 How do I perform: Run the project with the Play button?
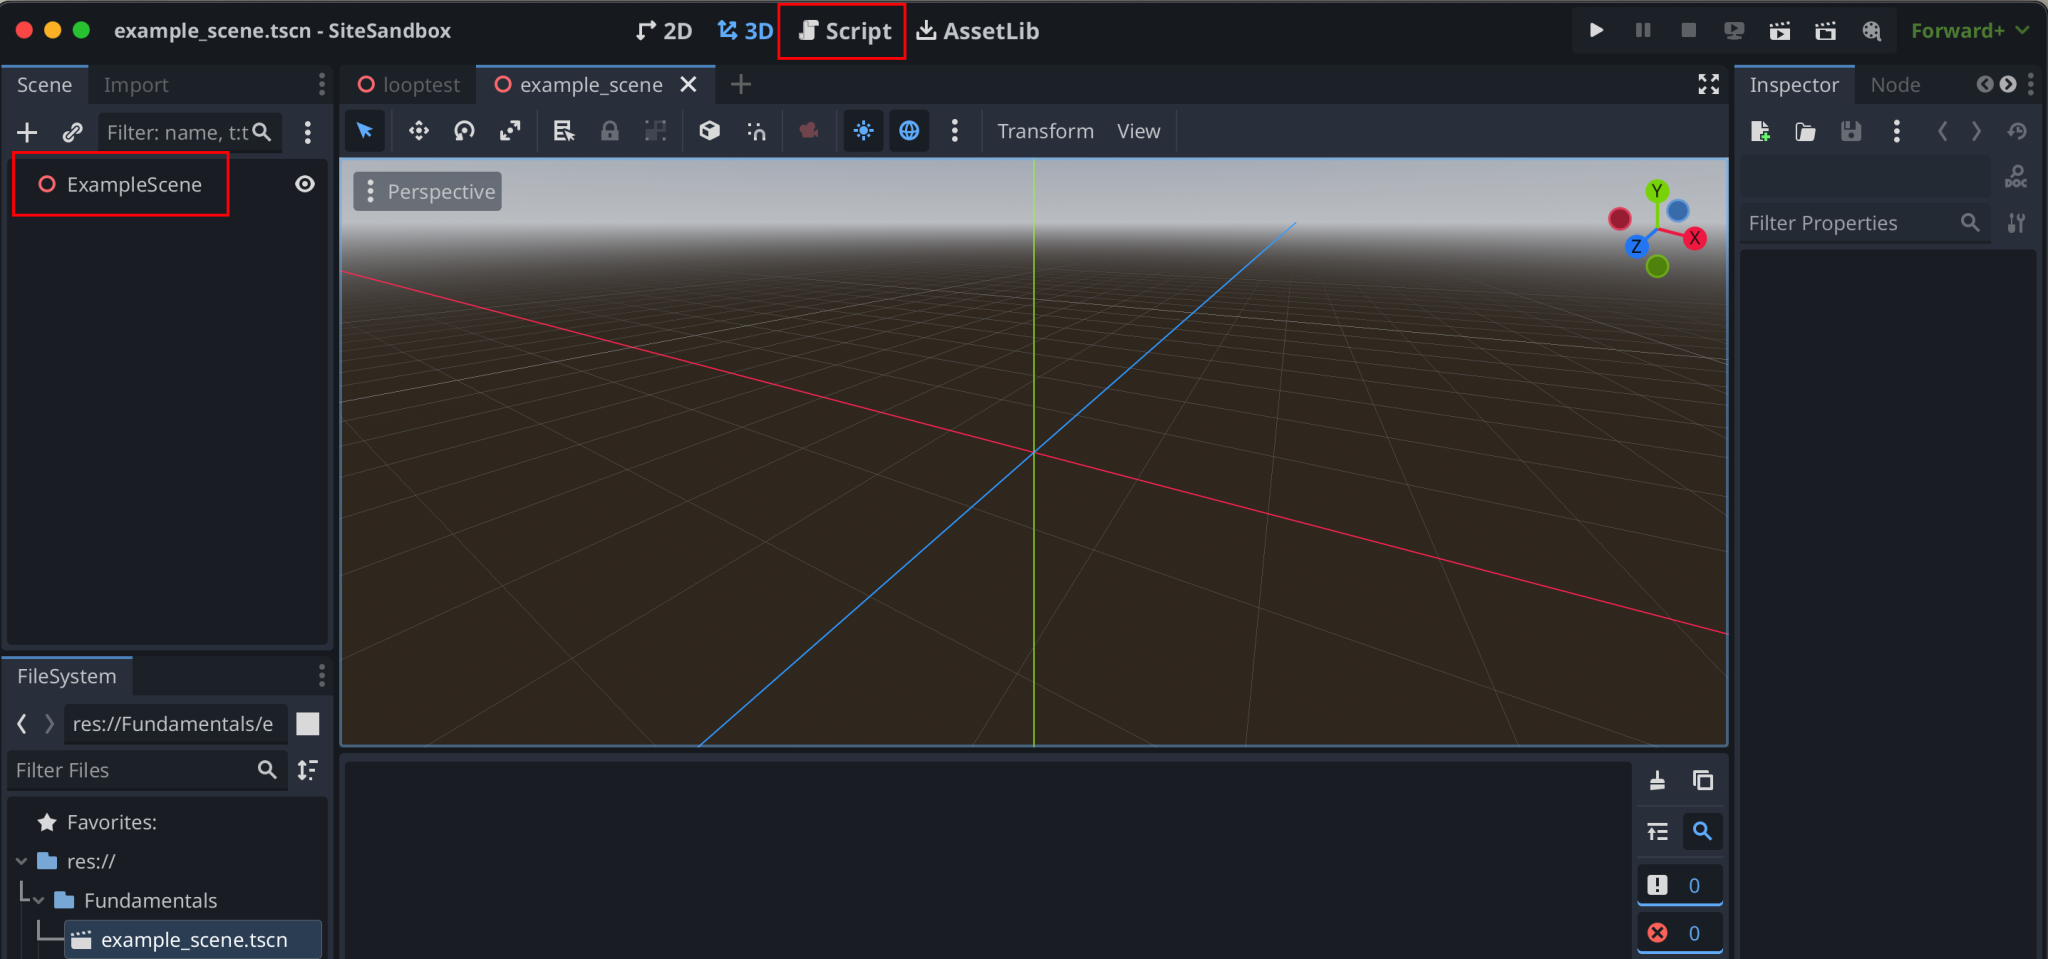1596,30
